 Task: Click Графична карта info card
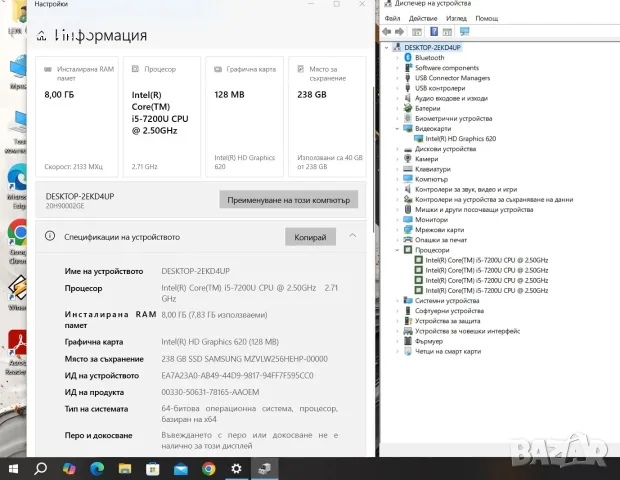point(244,117)
